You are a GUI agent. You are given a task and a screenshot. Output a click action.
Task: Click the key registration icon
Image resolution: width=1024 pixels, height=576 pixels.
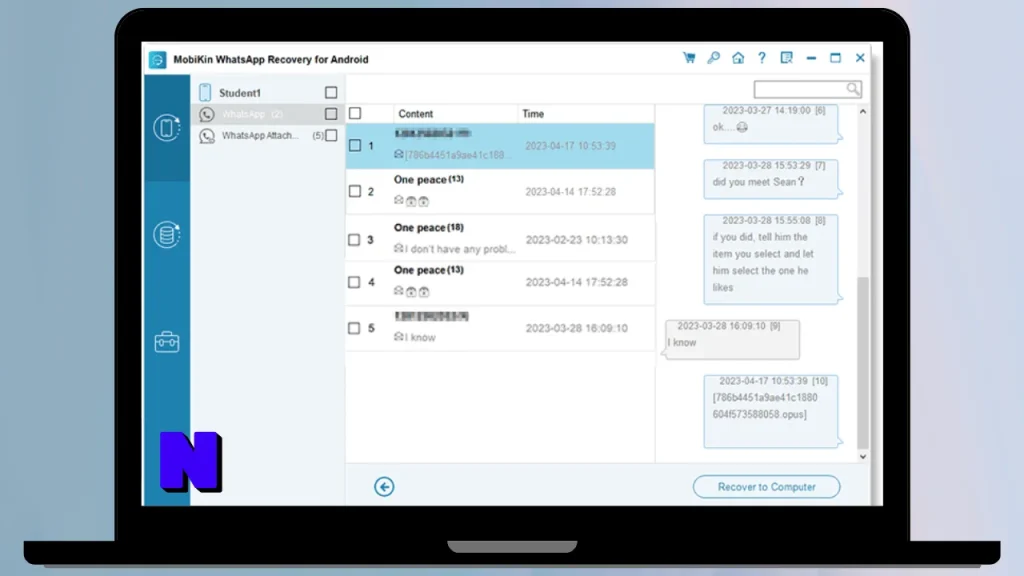713,58
